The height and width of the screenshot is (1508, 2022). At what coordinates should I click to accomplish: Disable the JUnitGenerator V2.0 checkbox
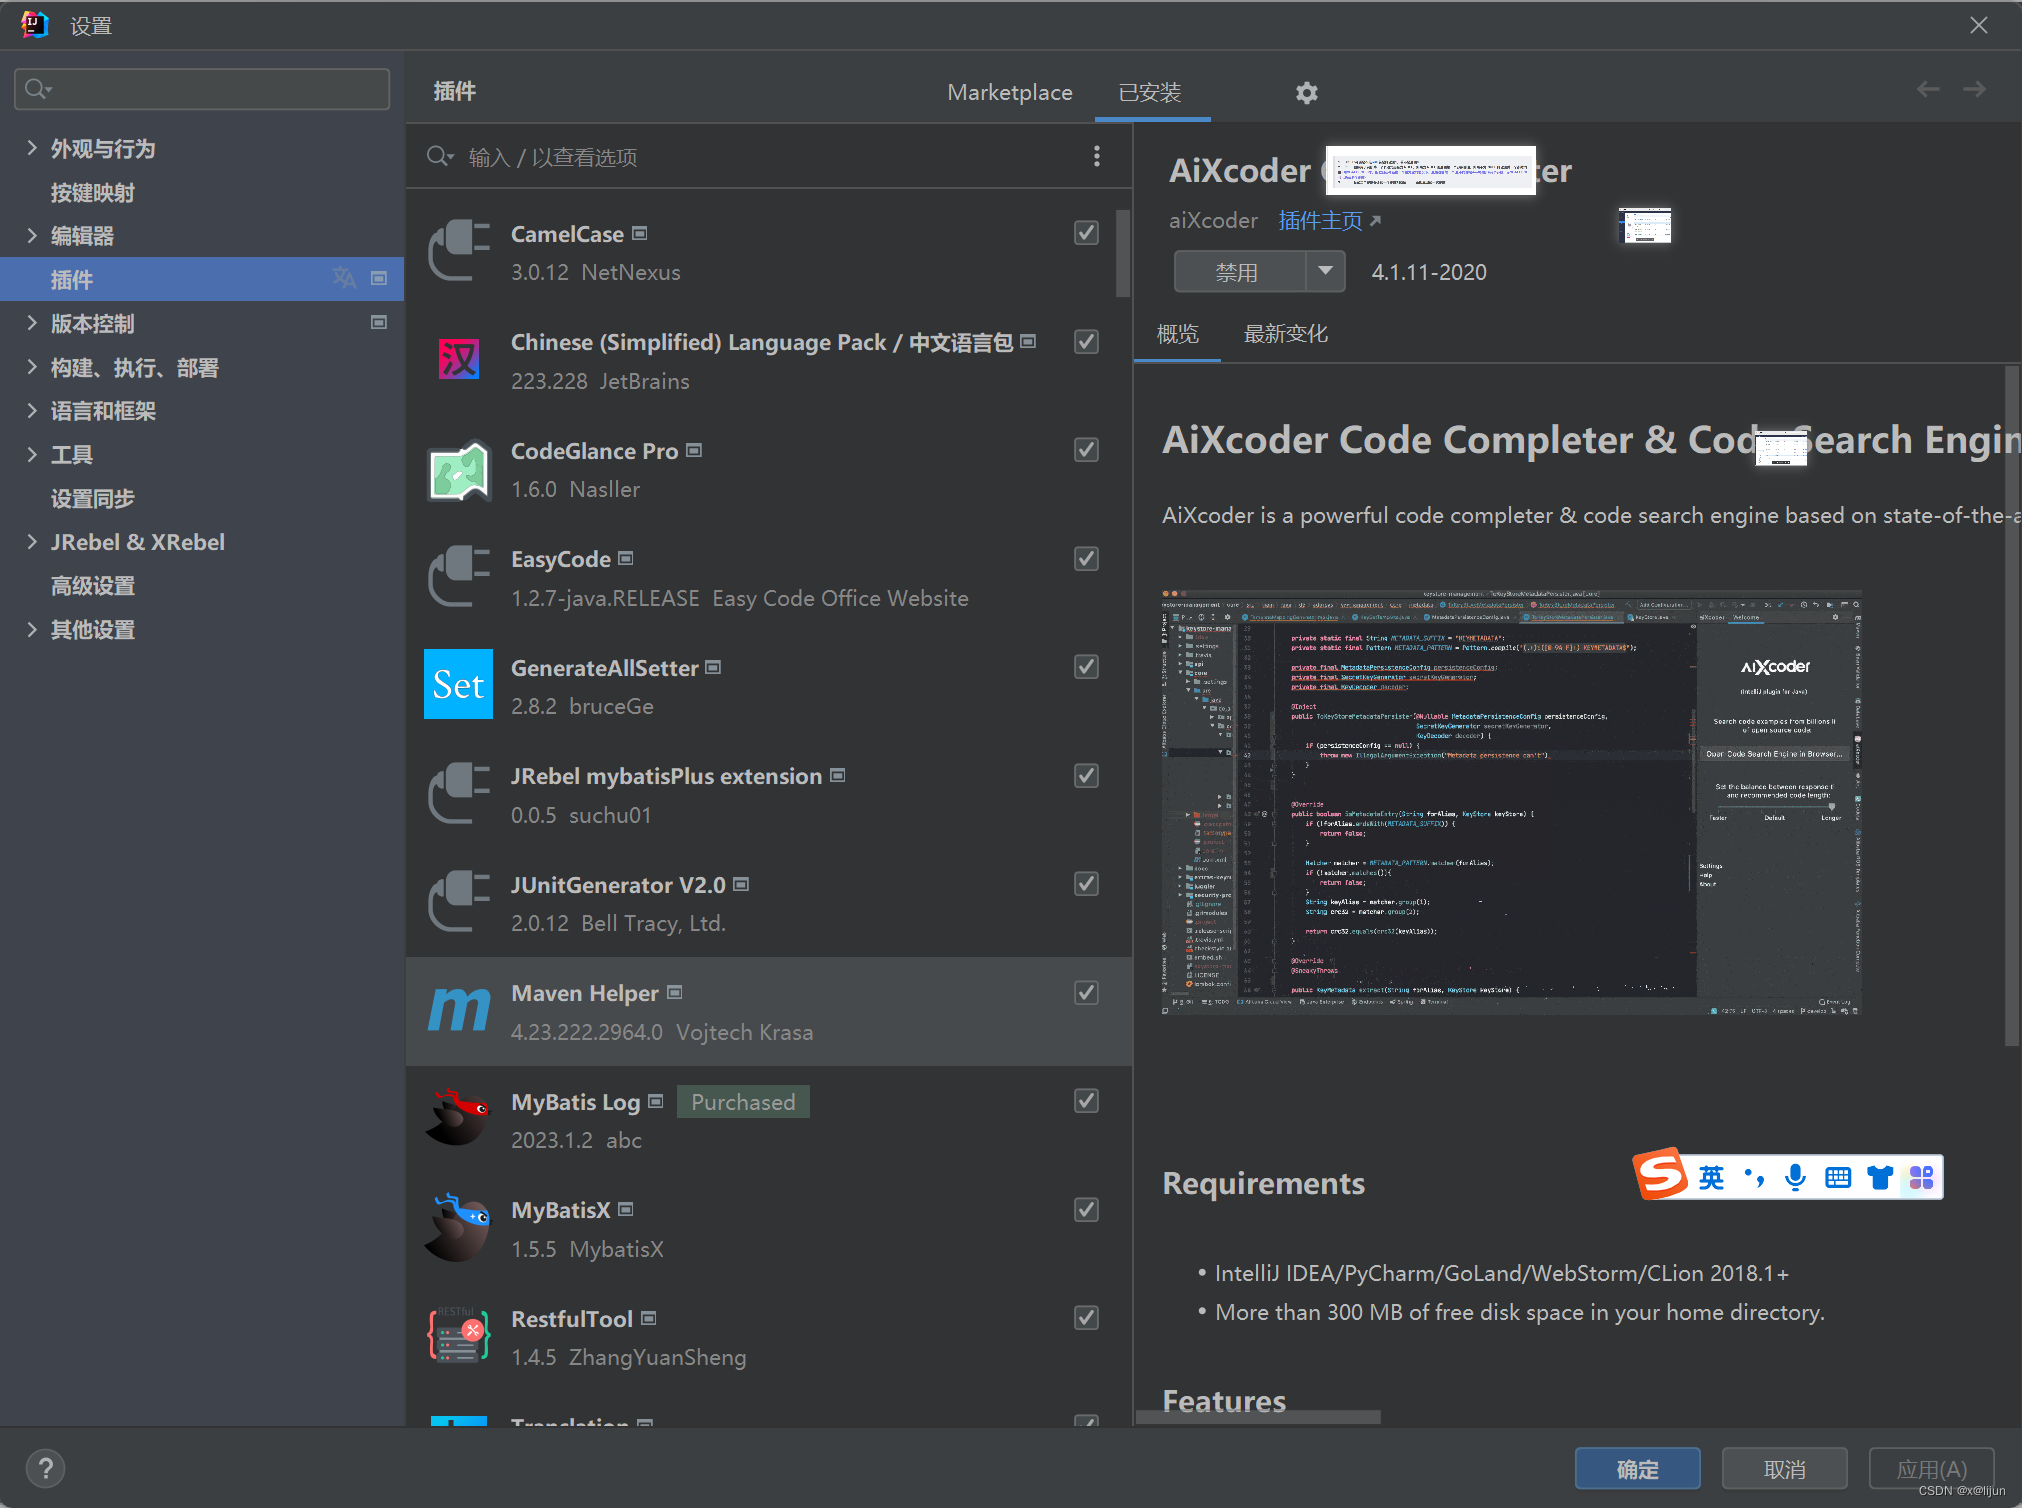[1086, 884]
